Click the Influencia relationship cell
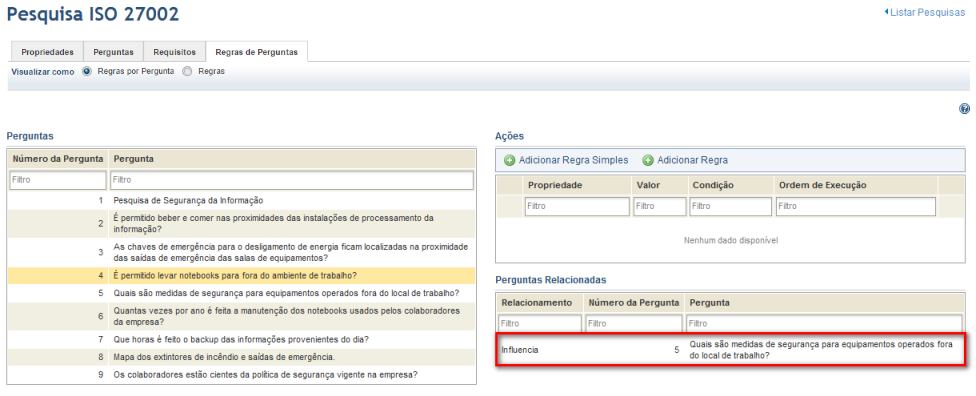Viewport: 976px width, 396px height. pos(520,350)
